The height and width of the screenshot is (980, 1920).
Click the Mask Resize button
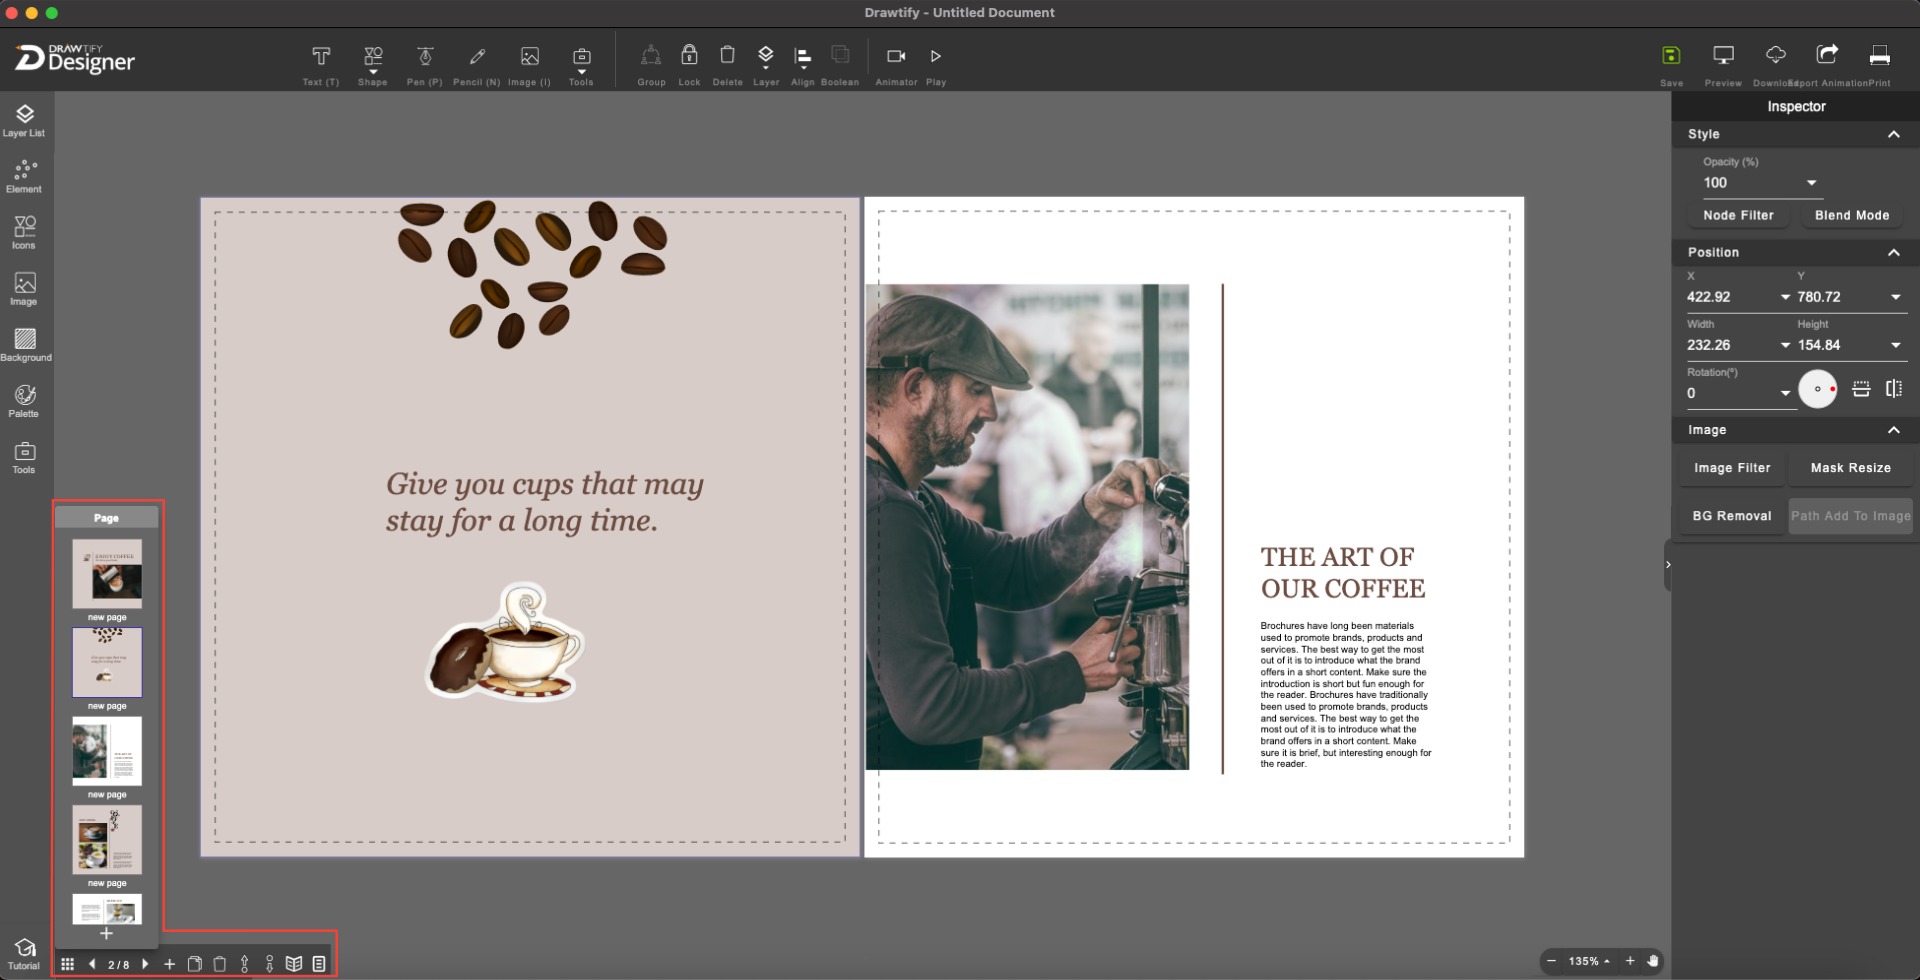pos(1850,468)
